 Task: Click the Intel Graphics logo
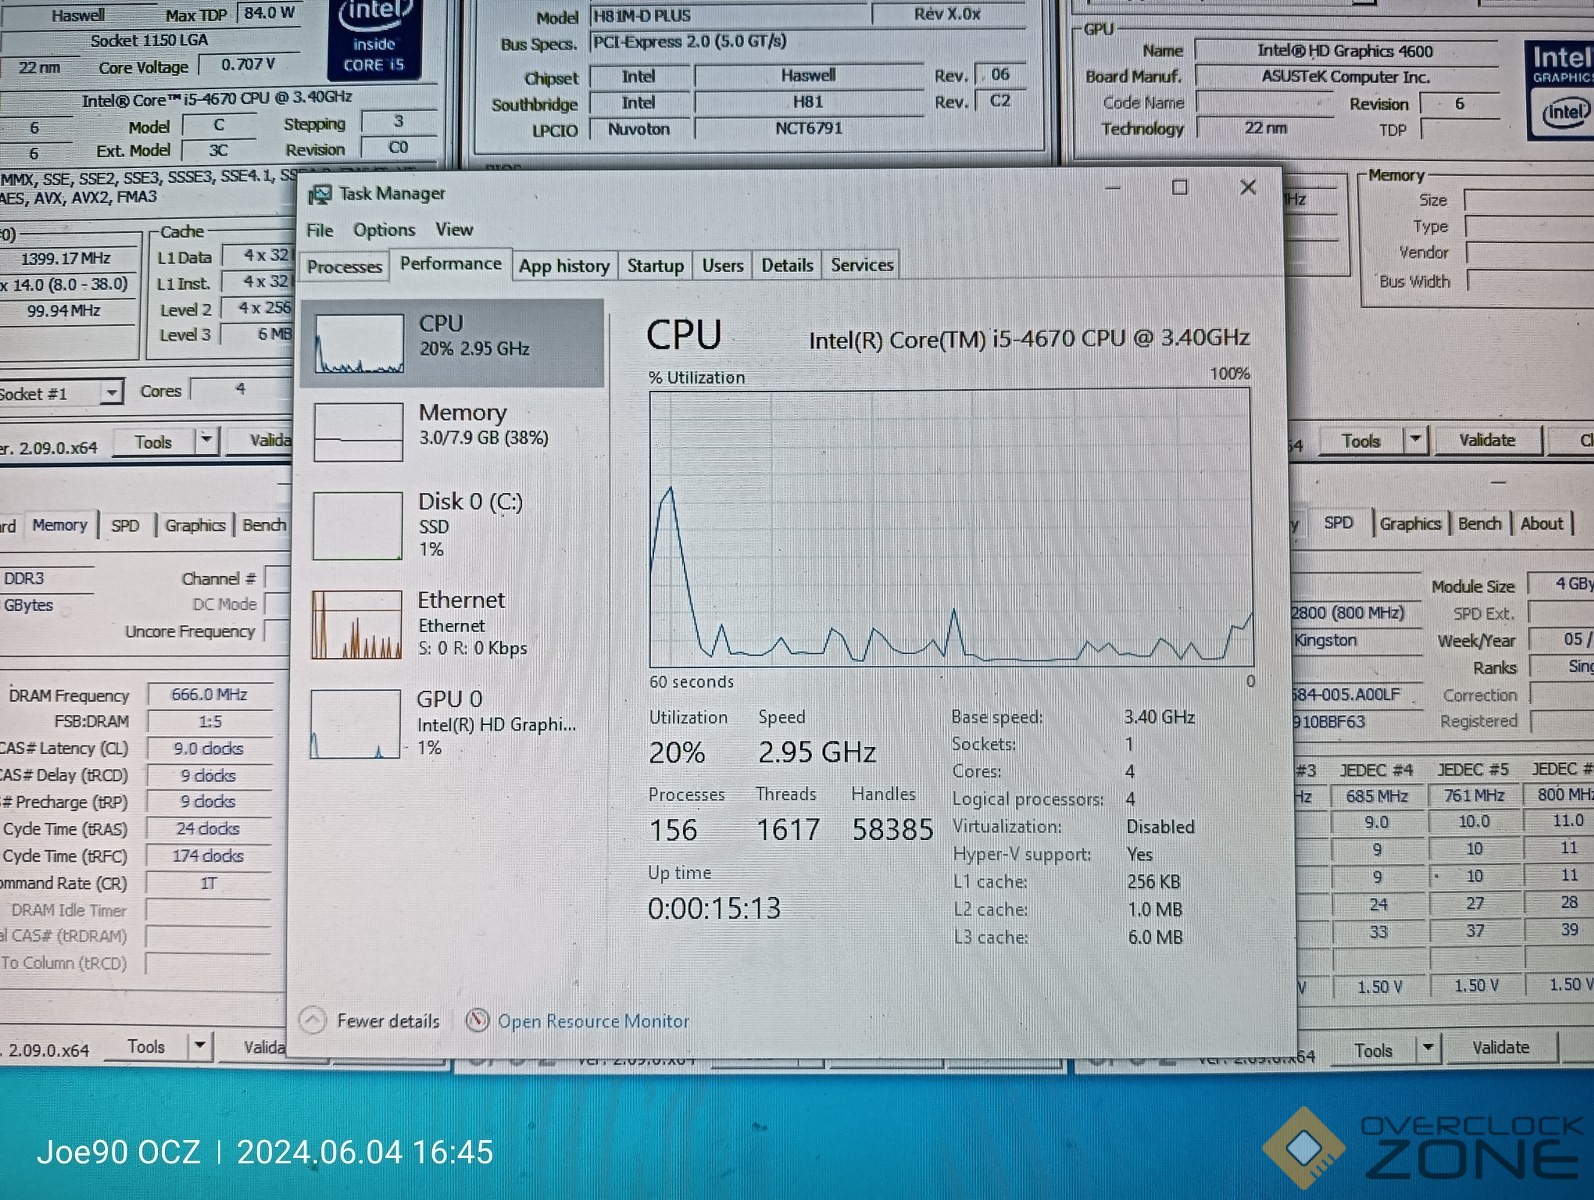click(1560, 89)
